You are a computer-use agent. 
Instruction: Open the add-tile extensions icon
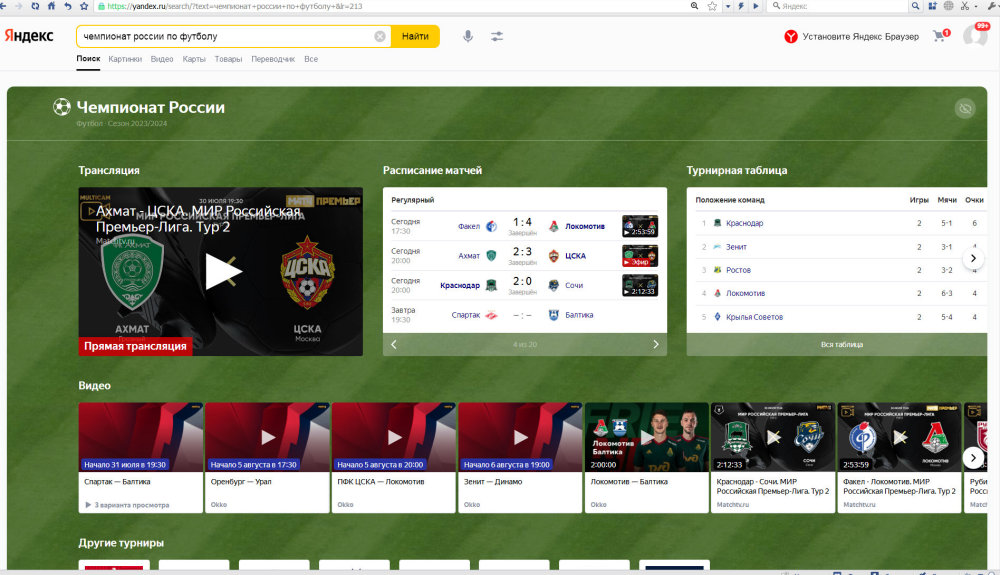pos(932,6)
